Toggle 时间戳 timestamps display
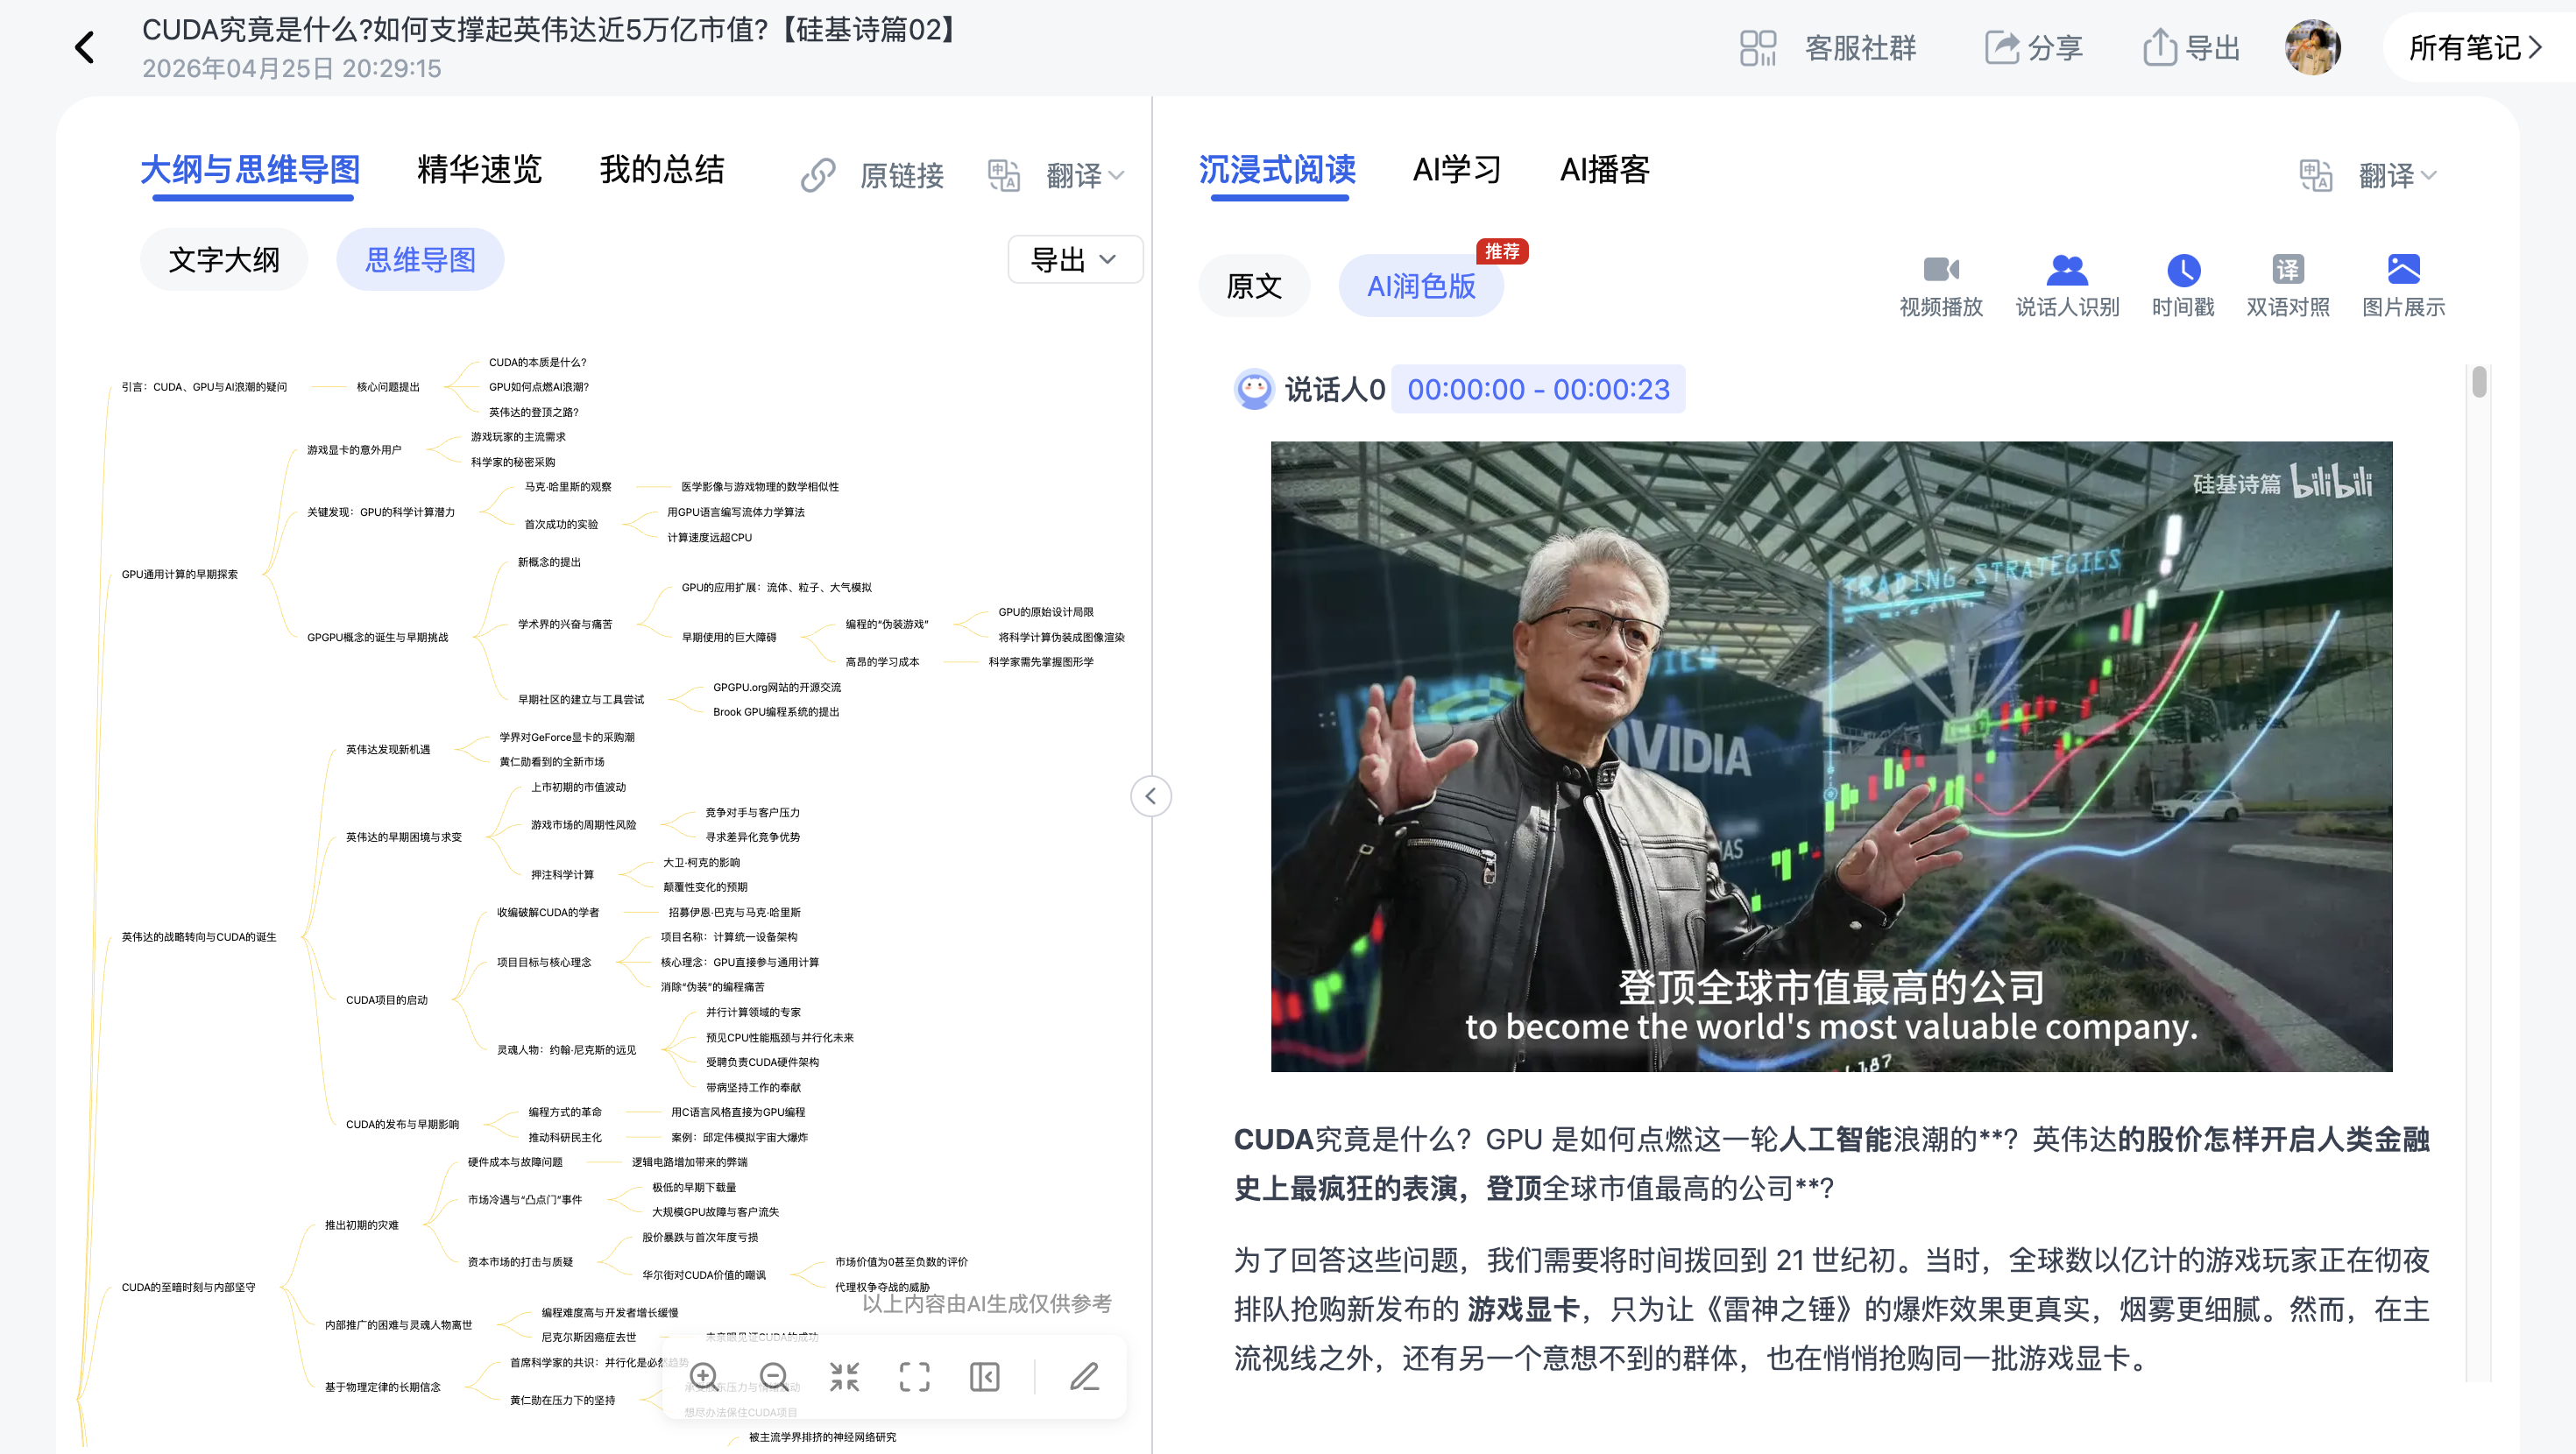 pos(2183,286)
